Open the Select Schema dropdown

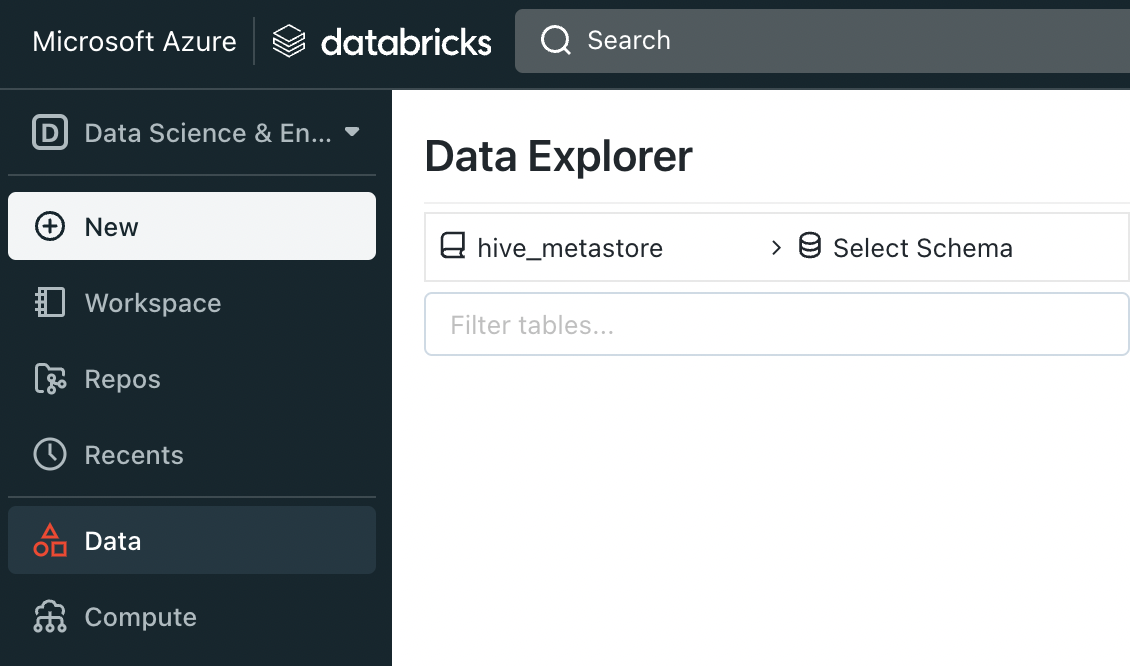click(922, 248)
